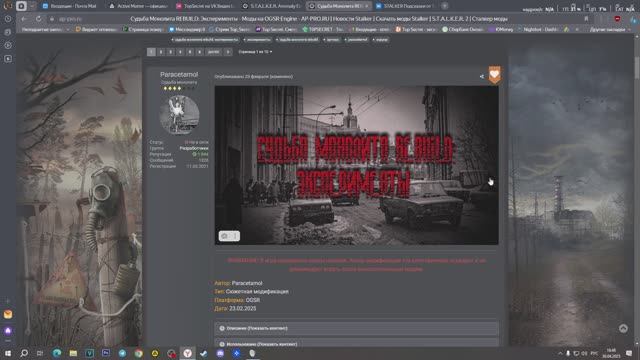Expand the second spoiler below Описание
The image size is (640, 360).
click(x=356, y=343)
